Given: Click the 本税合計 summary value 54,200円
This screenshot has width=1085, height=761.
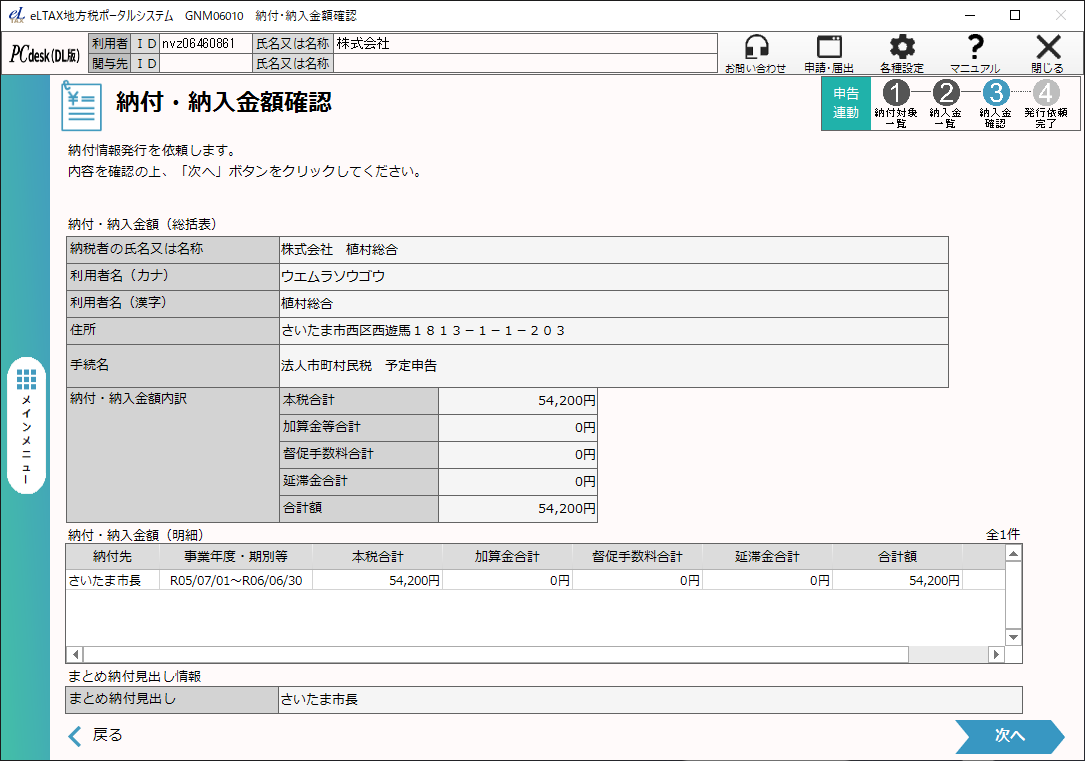Looking at the screenshot, I should 518,401.
